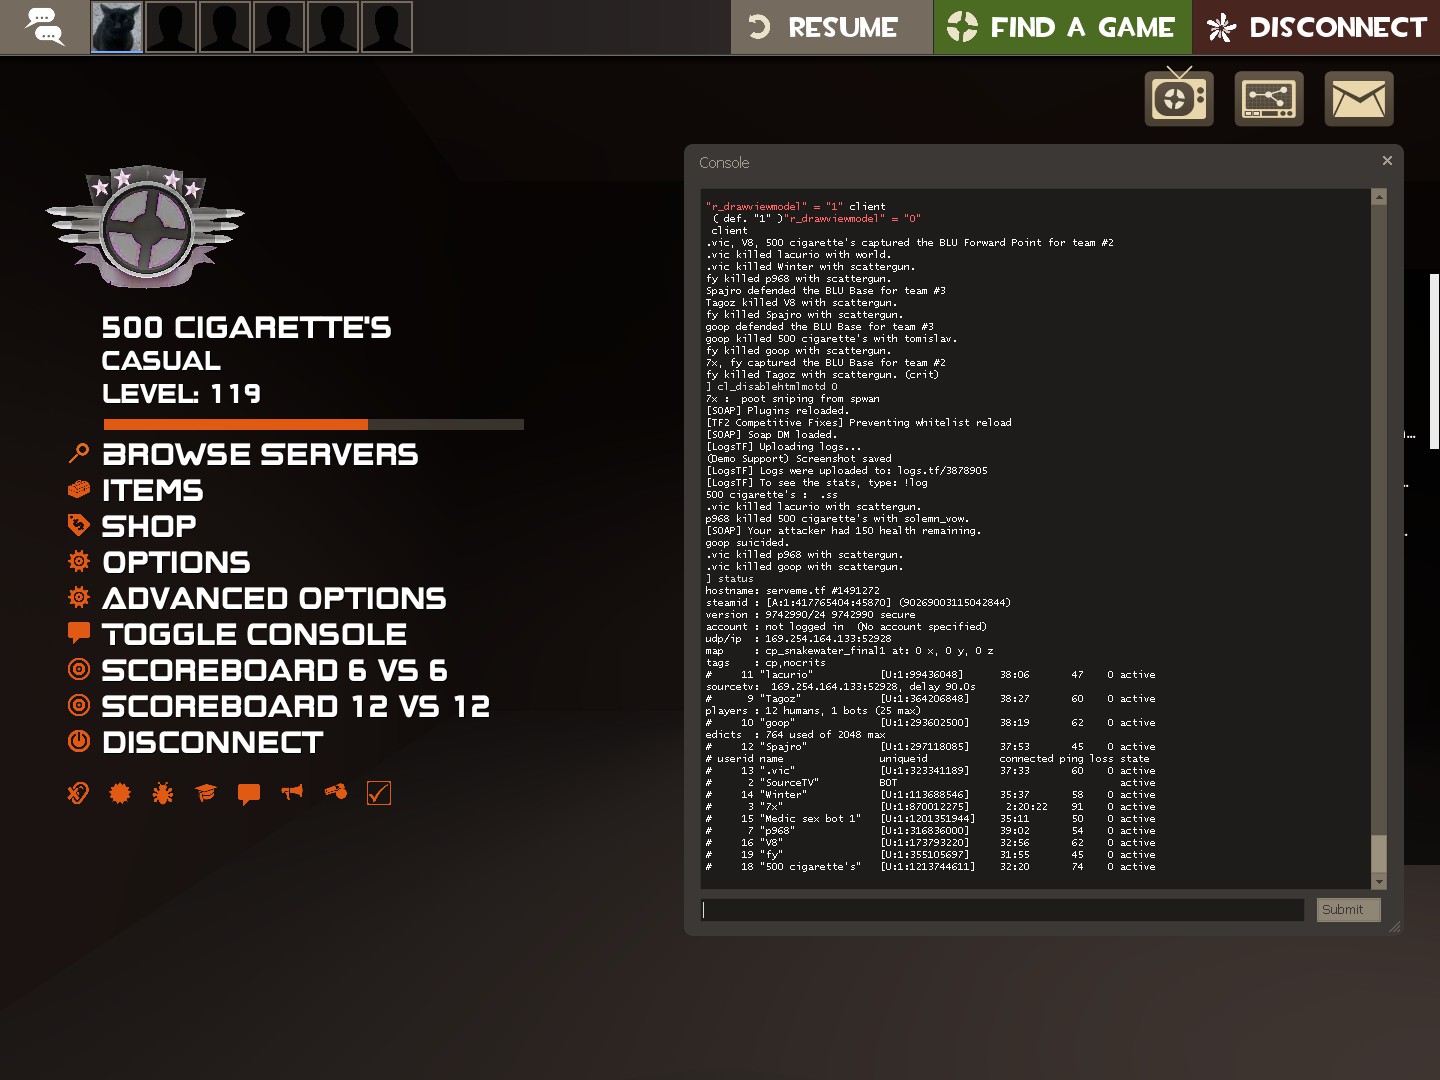The height and width of the screenshot is (1080, 1440).
Task: Click the level 119 progress bar
Action: (313, 425)
